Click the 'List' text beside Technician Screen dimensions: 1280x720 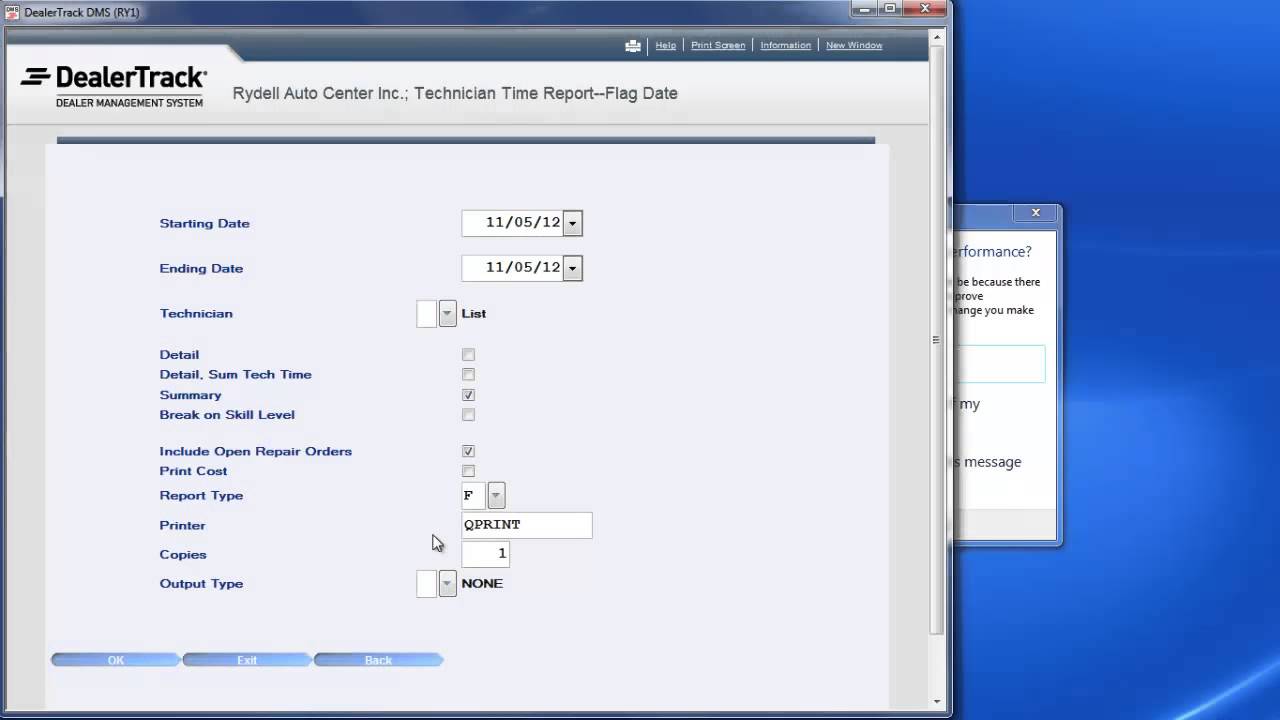[474, 314]
